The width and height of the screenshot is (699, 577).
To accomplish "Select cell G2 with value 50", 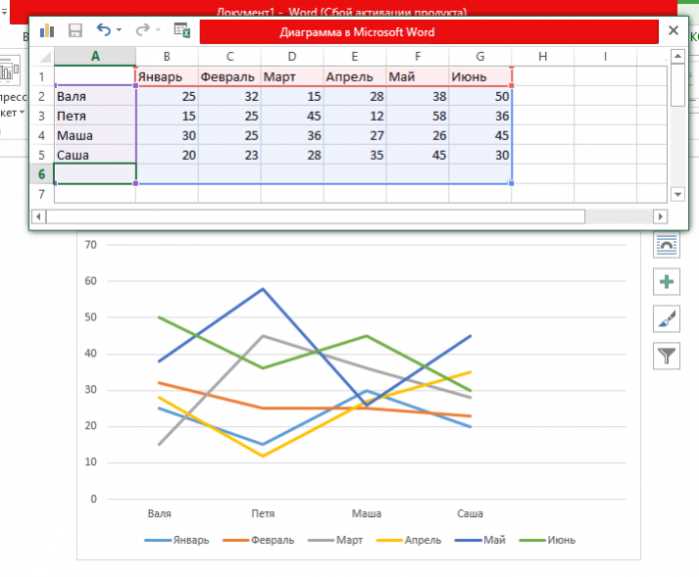I will pyautogui.click(x=480, y=96).
